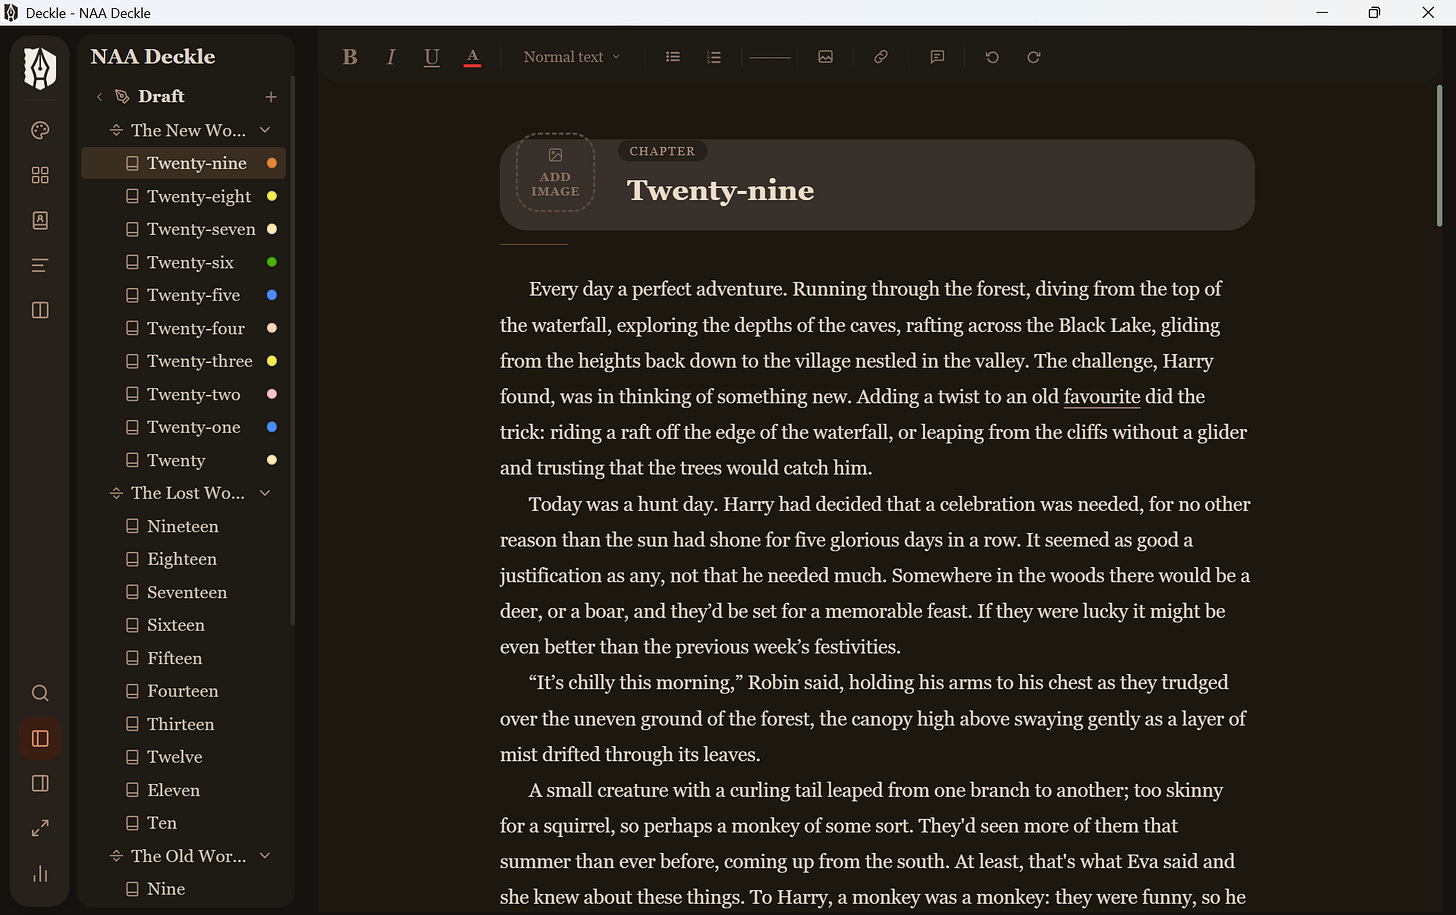Image resolution: width=1456 pixels, height=915 pixels.
Task: Click the underlined word favourite
Action: pyautogui.click(x=1102, y=396)
